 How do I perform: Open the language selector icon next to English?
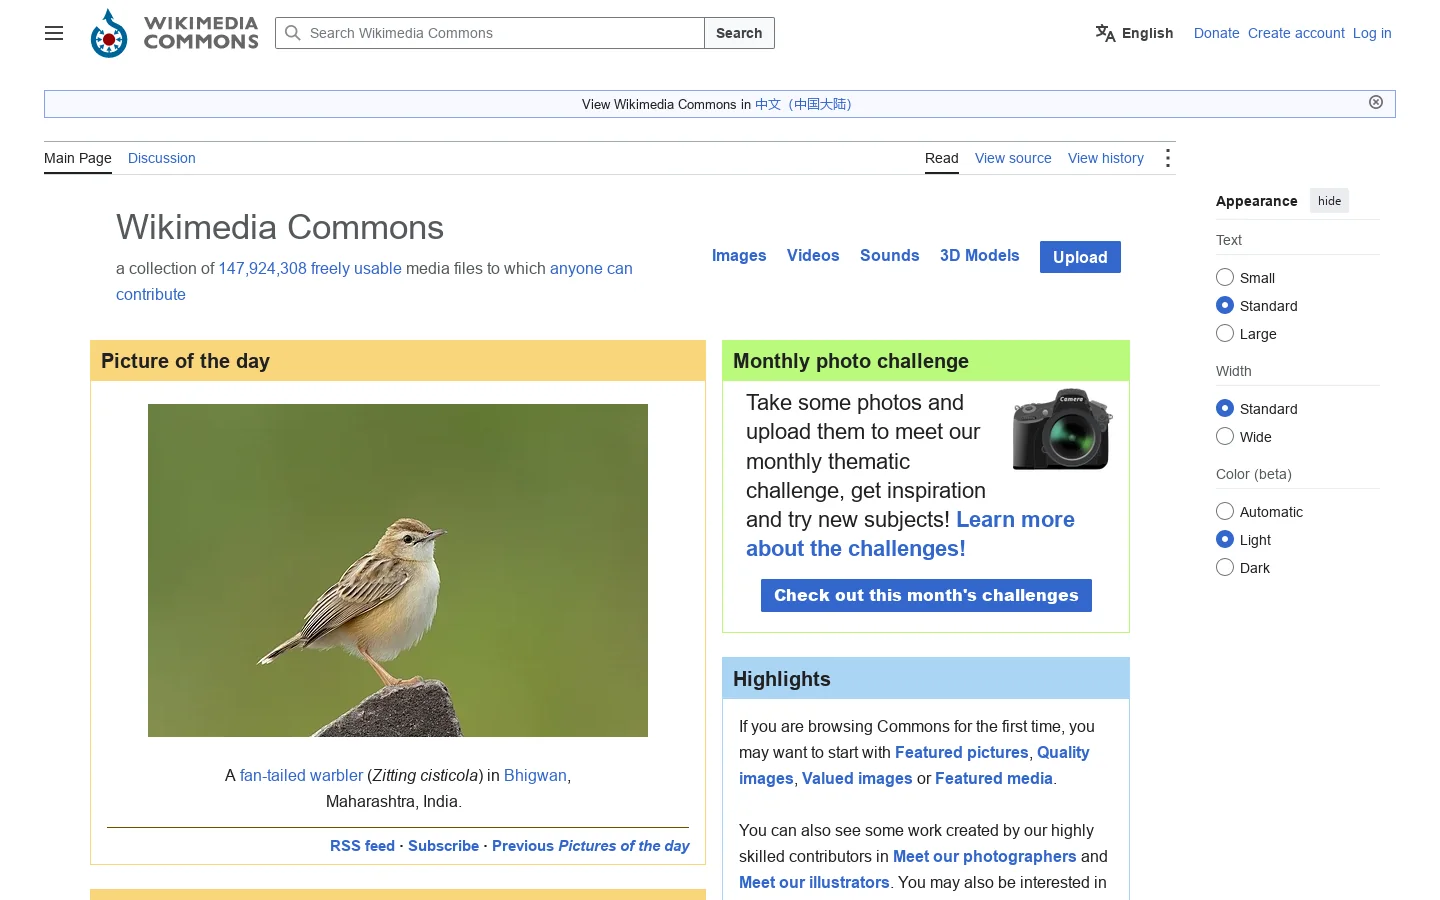[x=1105, y=33]
